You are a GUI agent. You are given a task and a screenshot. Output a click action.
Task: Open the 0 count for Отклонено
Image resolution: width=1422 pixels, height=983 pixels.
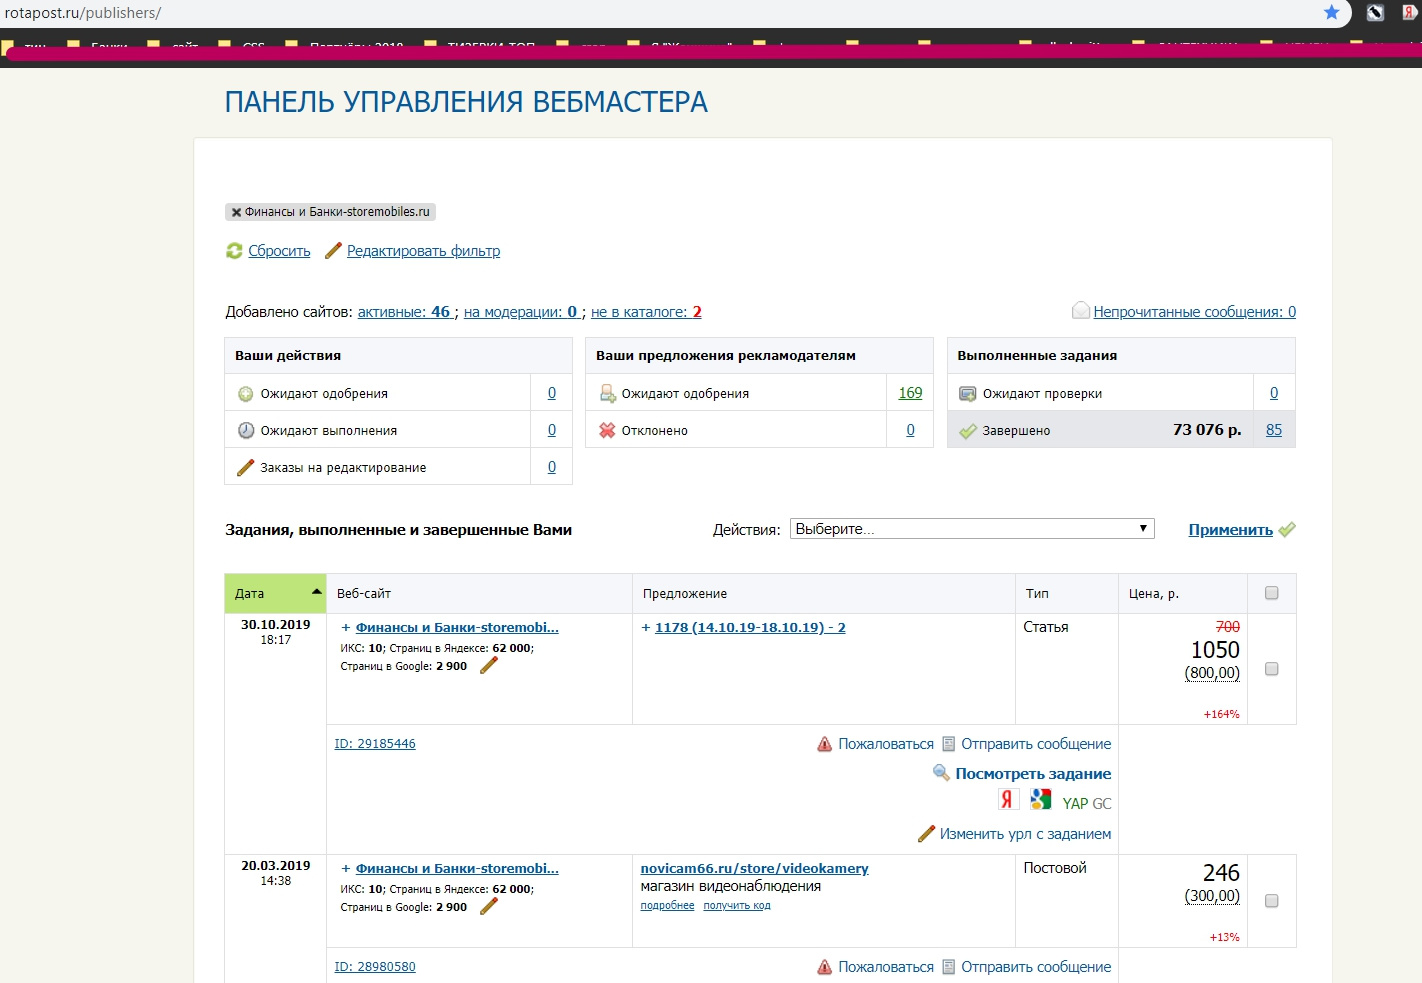click(x=910, y=430)
